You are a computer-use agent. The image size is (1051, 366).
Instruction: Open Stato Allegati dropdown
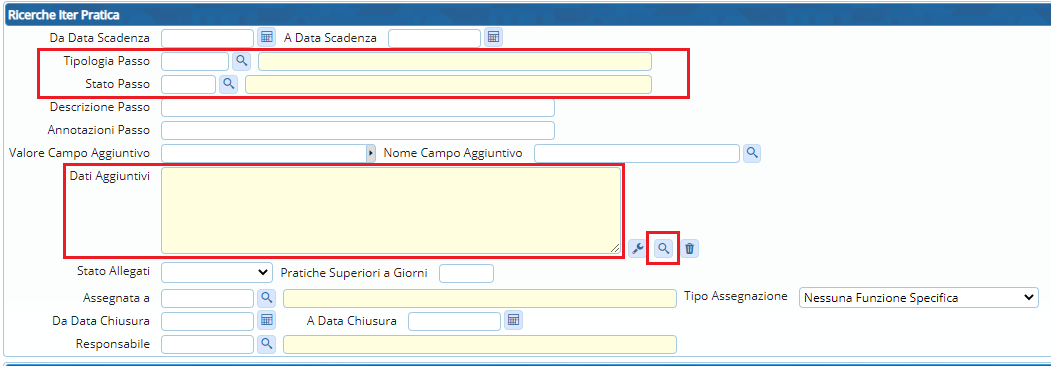pyautogui.click(x=217, y=272)
